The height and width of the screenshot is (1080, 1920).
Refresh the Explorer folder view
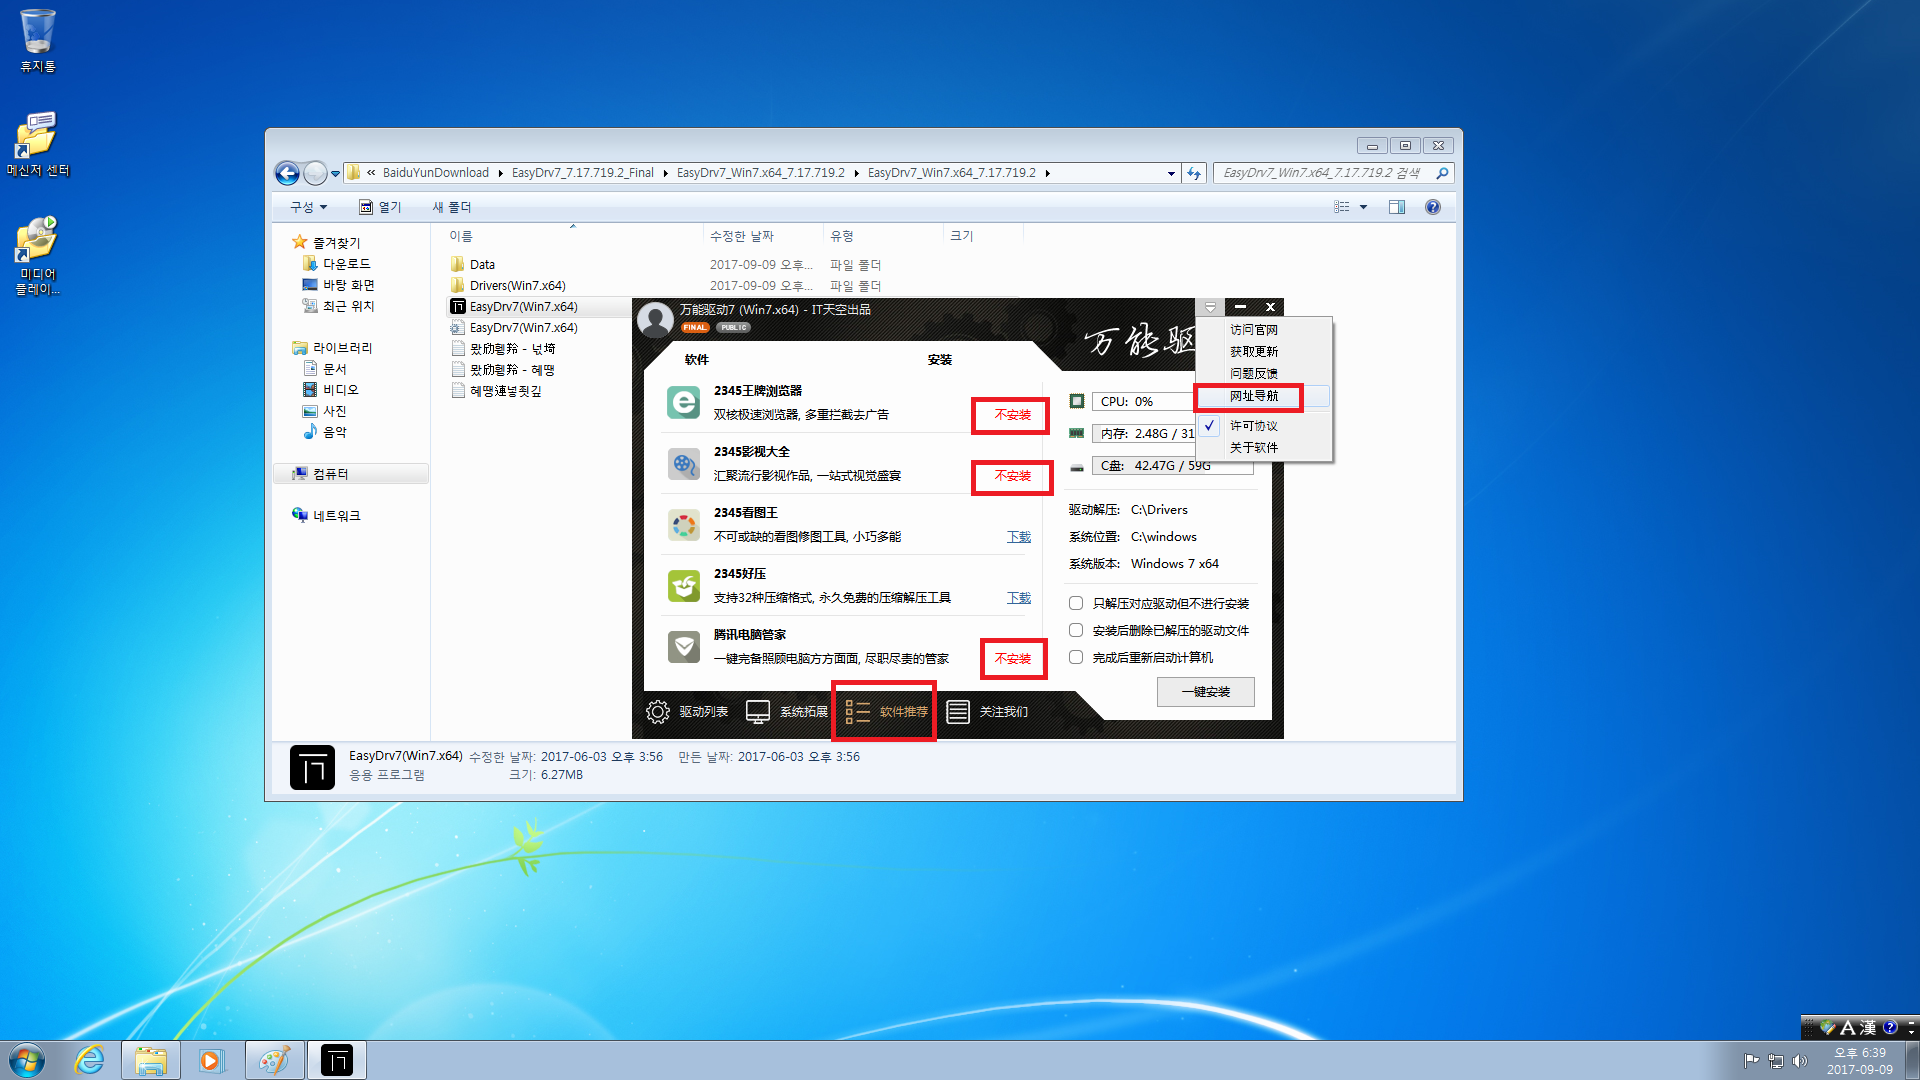coord(1194,174)
